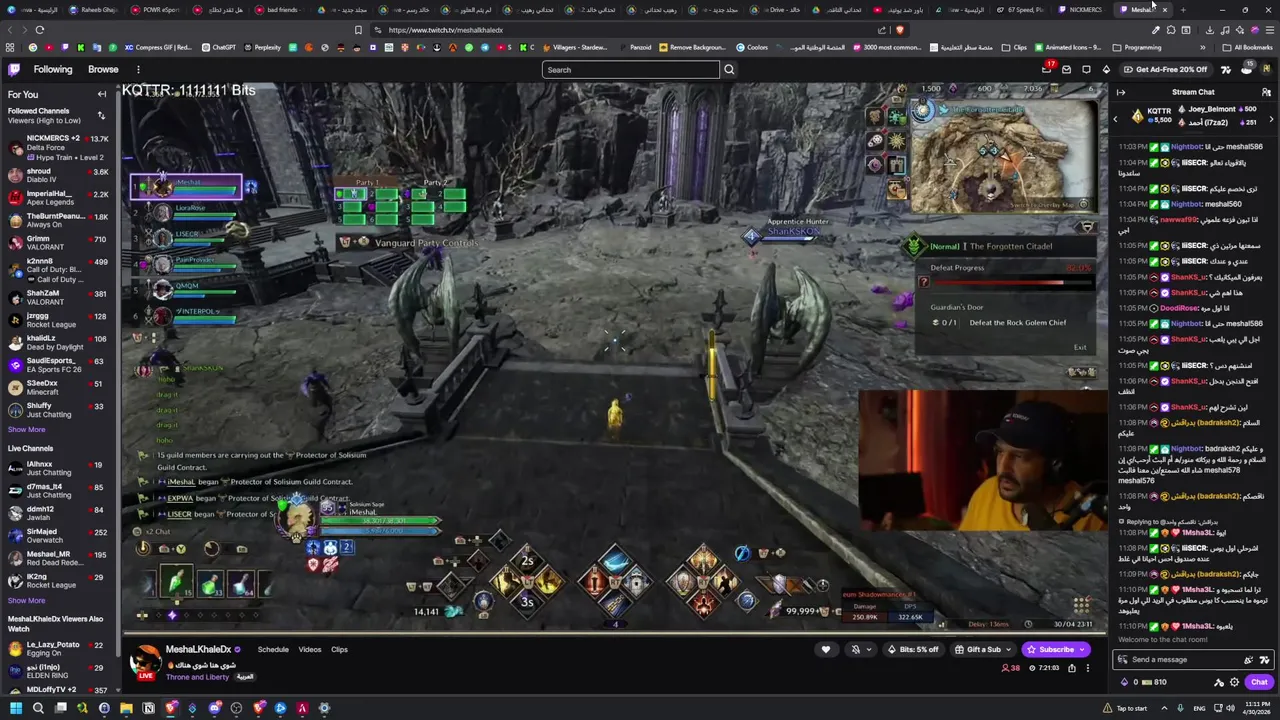Click MeshaLKhaleDx live avatar
The image size is (1280, 720).
click(x=146, y=661)
